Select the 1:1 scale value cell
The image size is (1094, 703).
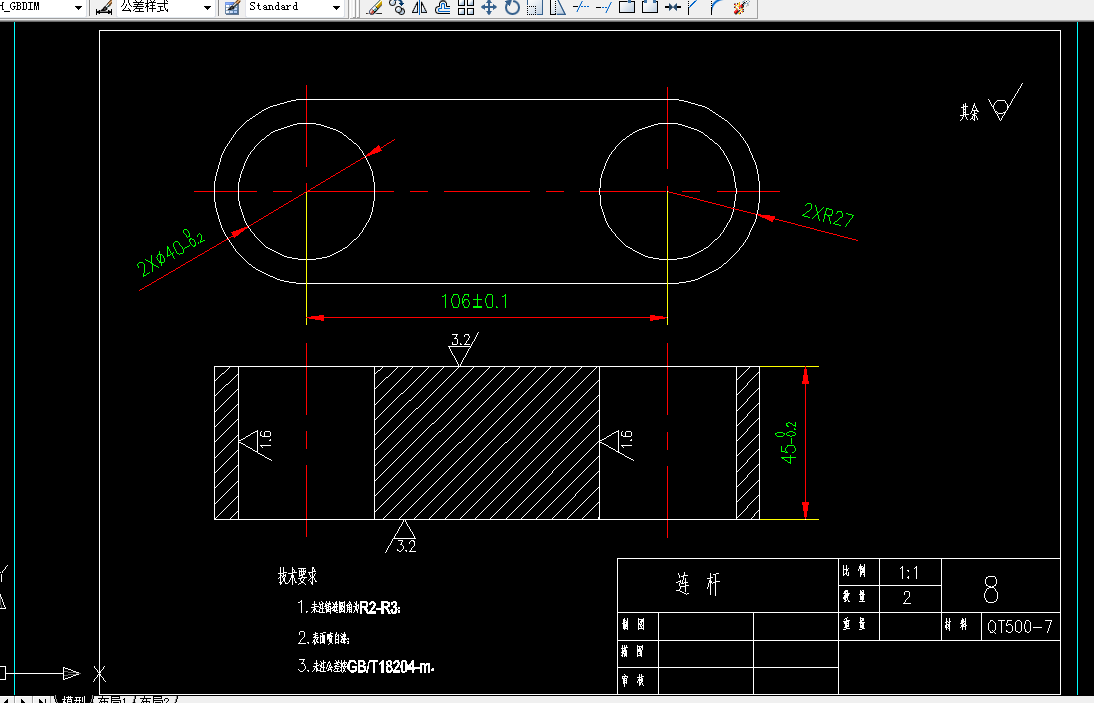909,573
